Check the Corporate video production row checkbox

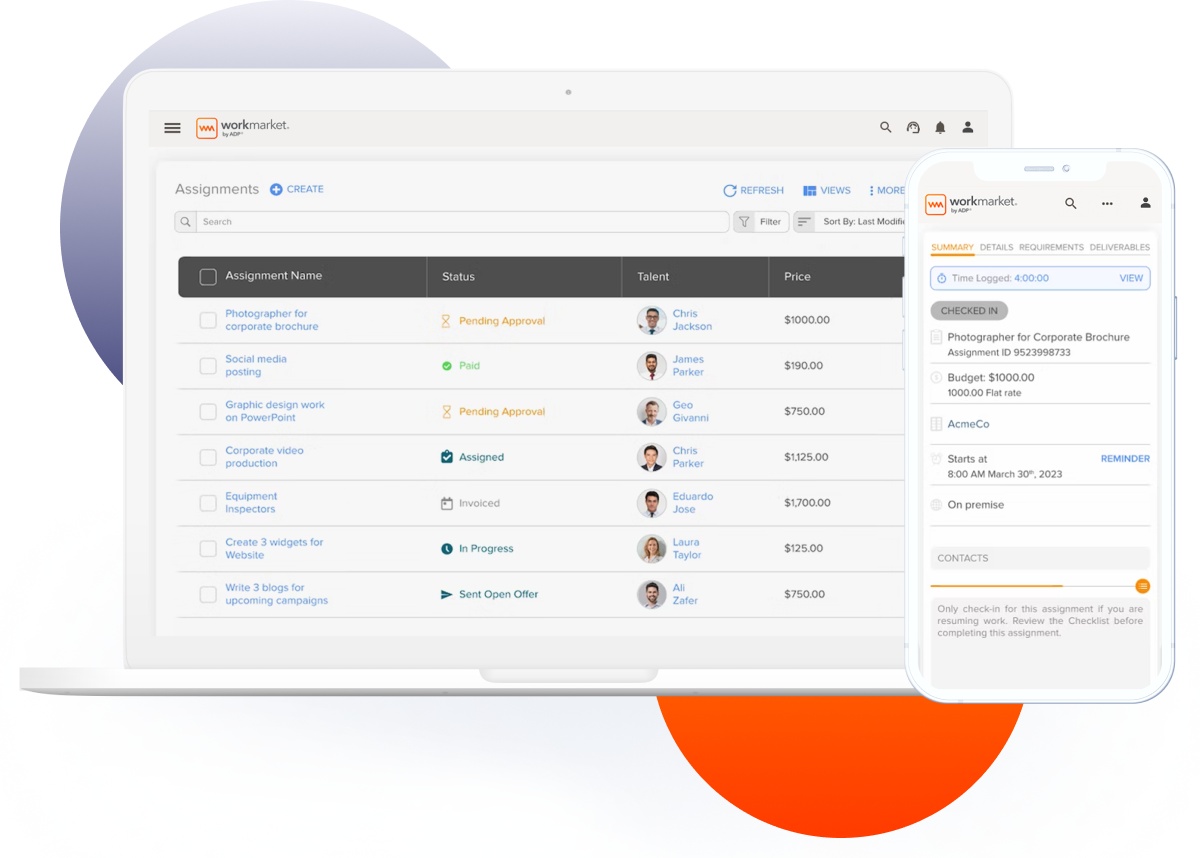(x=208, y=457)
